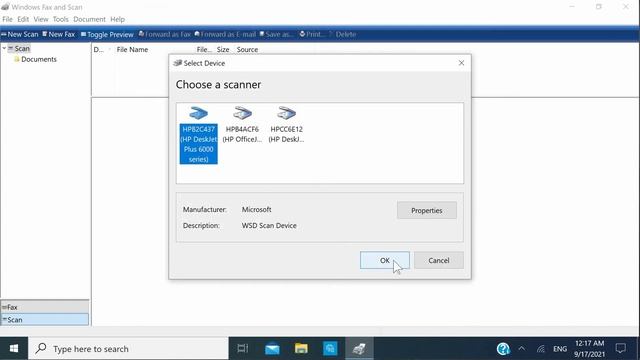Screen dimensions: 640x360
Task: Close the Select Device dialog
Action: pos(461,63)
